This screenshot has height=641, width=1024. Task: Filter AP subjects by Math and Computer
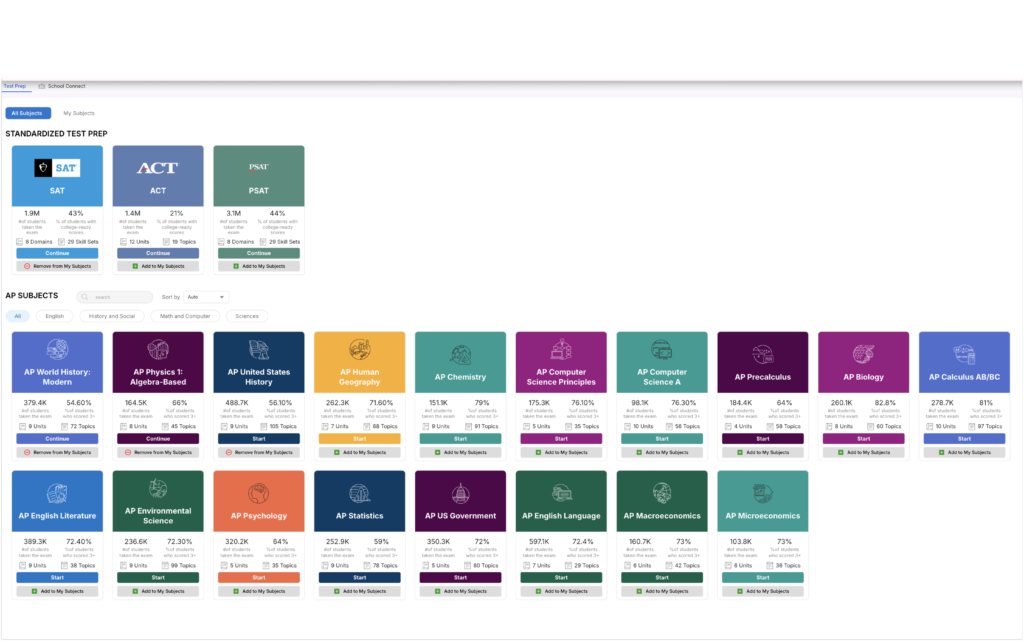pos(185,316)
